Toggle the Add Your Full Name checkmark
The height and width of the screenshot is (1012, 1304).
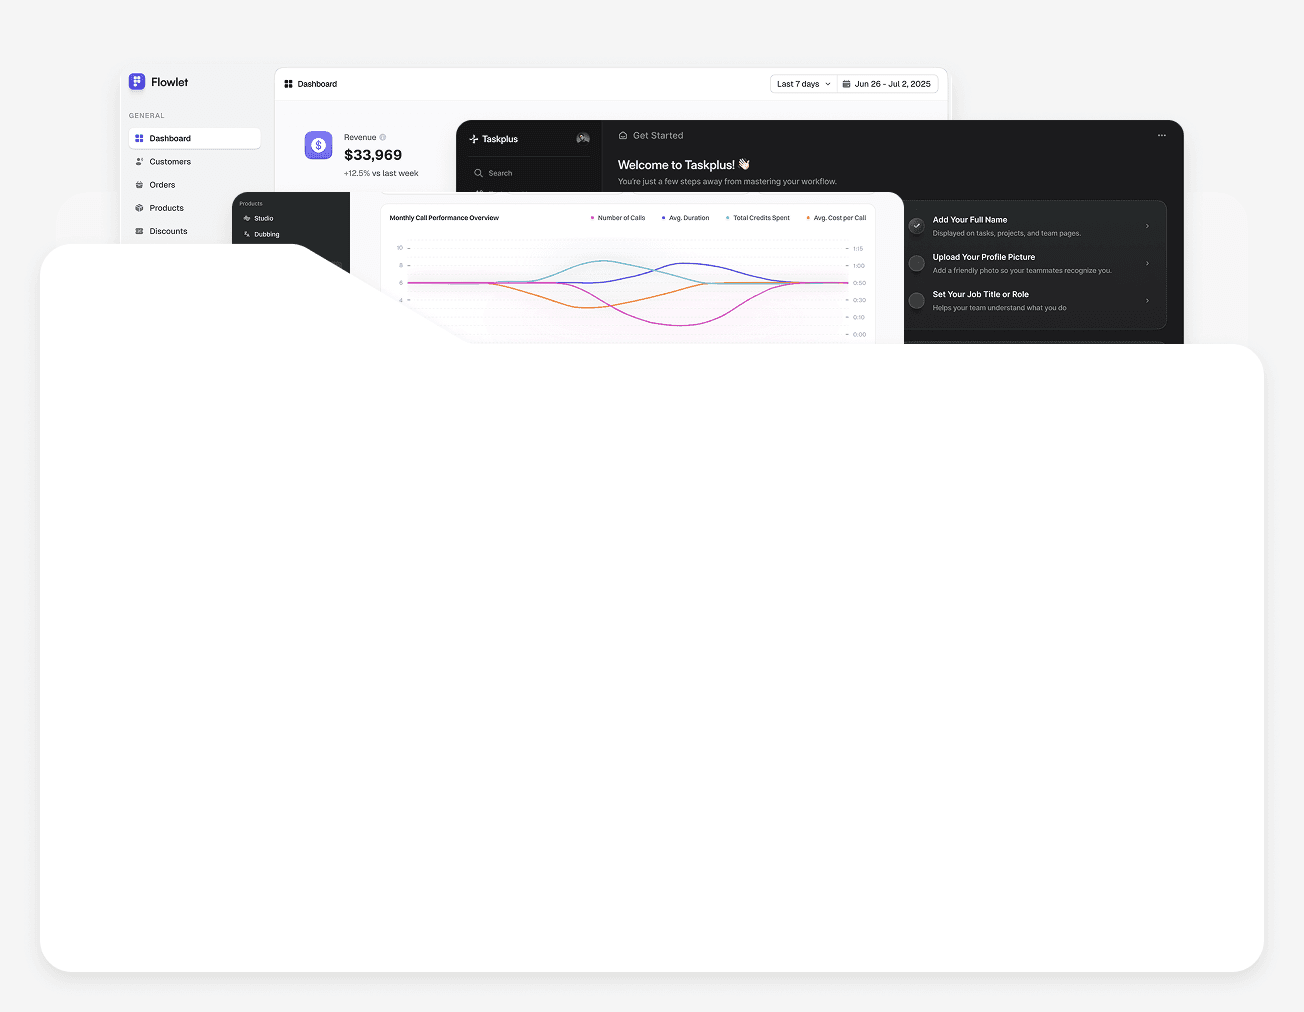pos(916,226)
